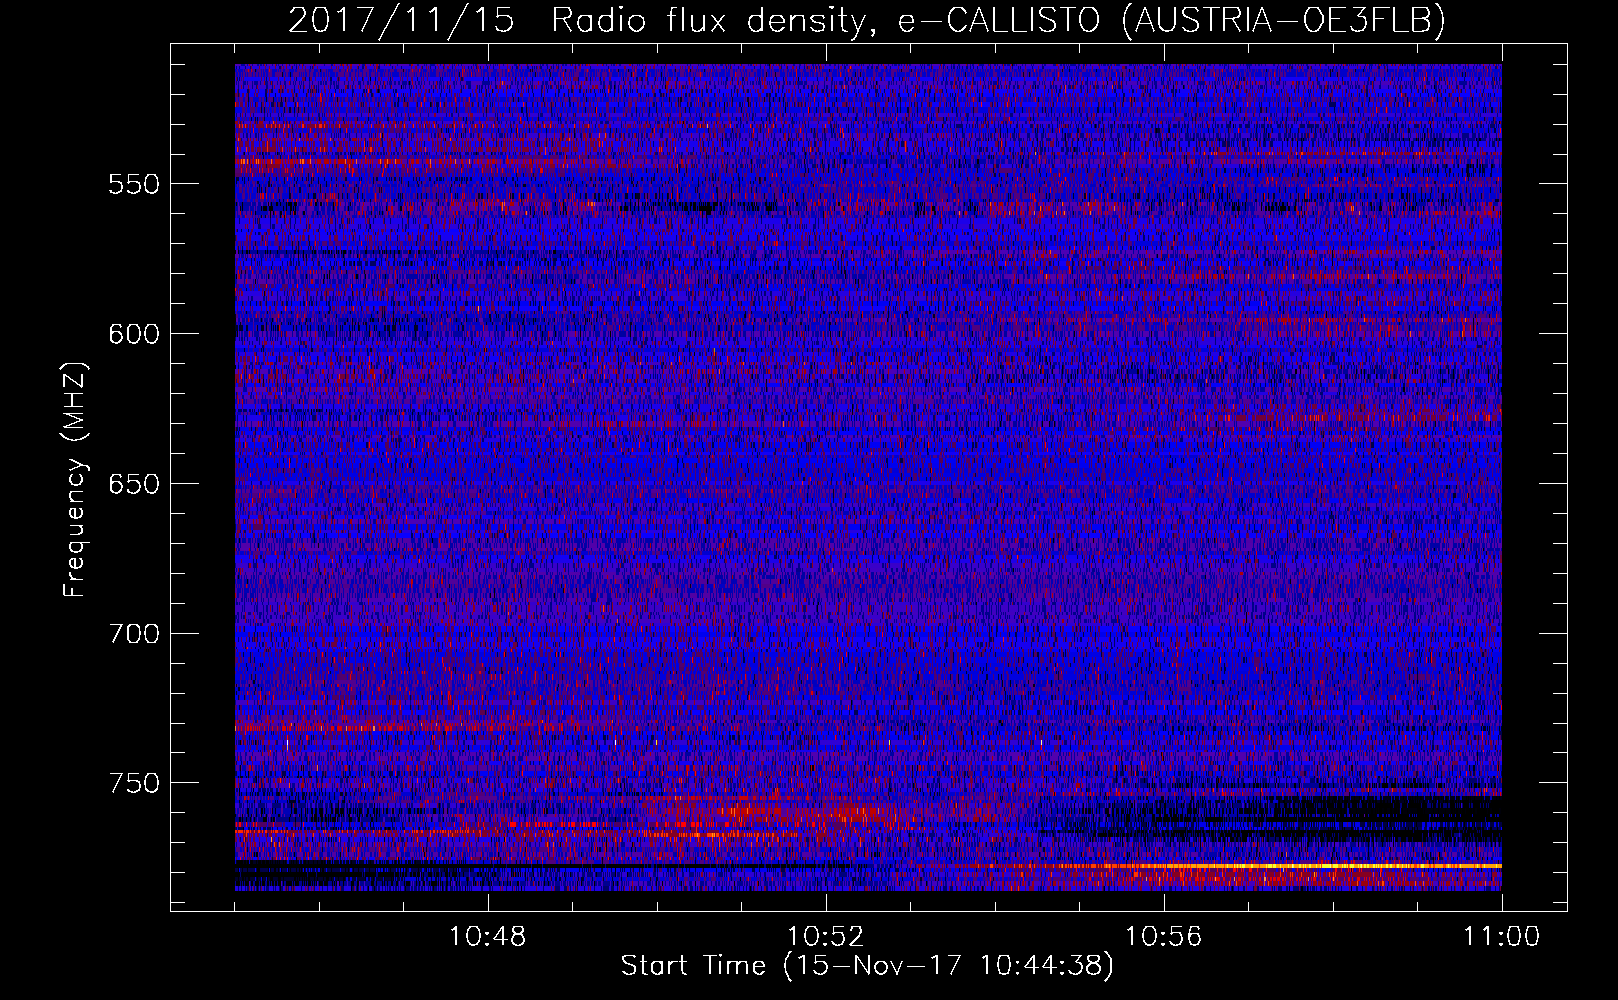Click the date '2017/11/15' in title
Viewport: 1618px width, 1000px height.
[x=402, y=19]
